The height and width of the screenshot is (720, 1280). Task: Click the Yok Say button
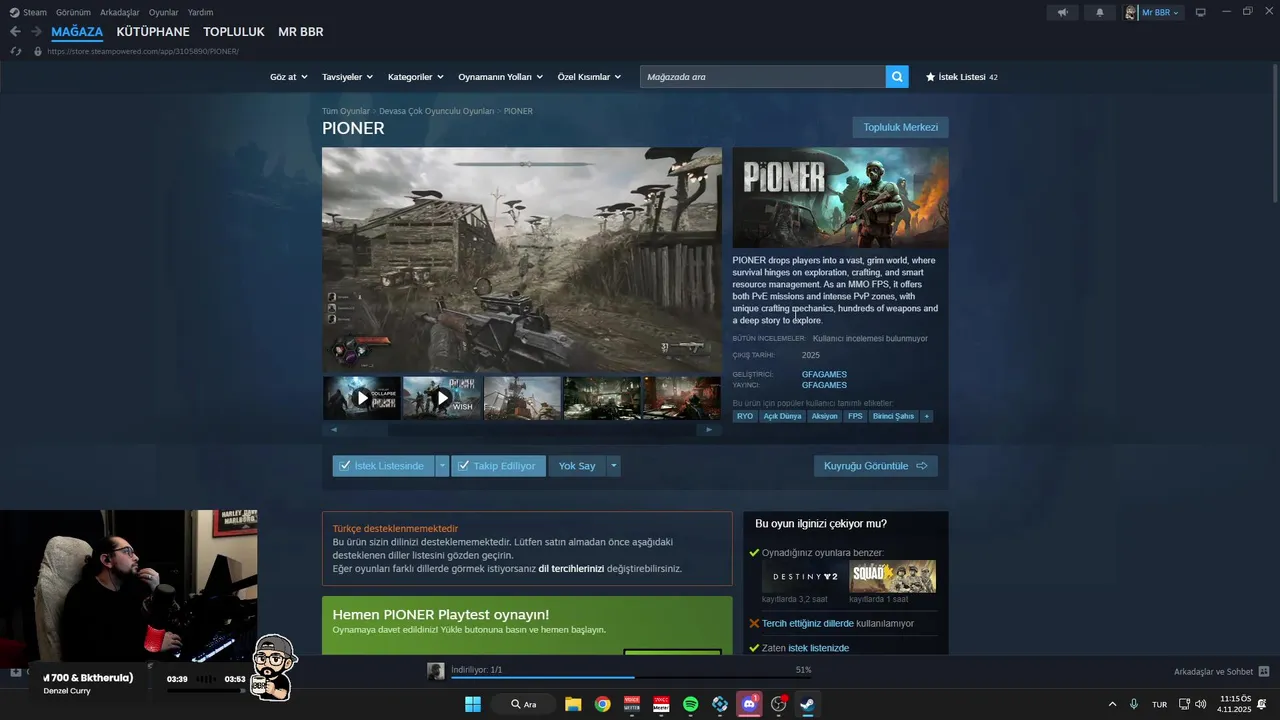(577, 466)
